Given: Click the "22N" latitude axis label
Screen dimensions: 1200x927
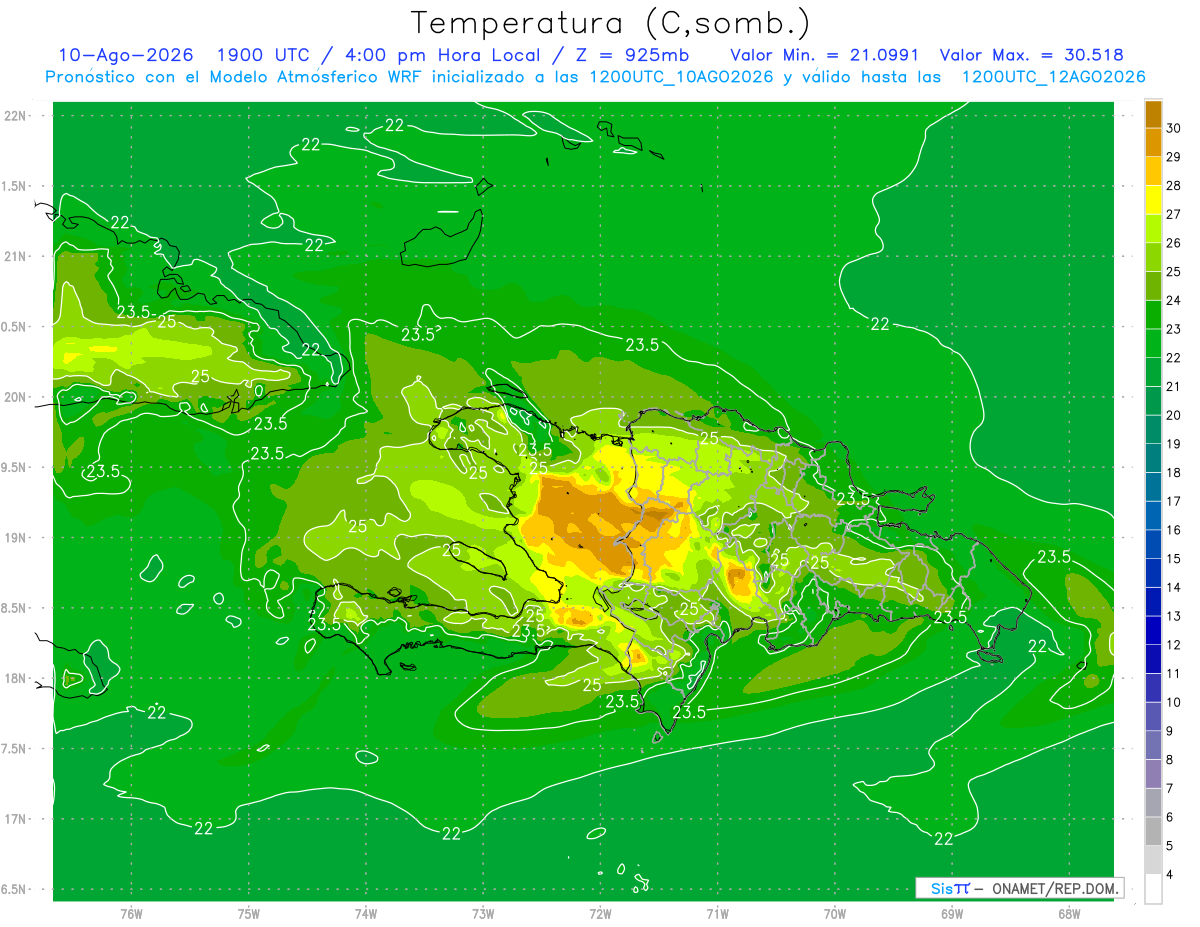Looking at the screenshot, I should coord(16,116).
